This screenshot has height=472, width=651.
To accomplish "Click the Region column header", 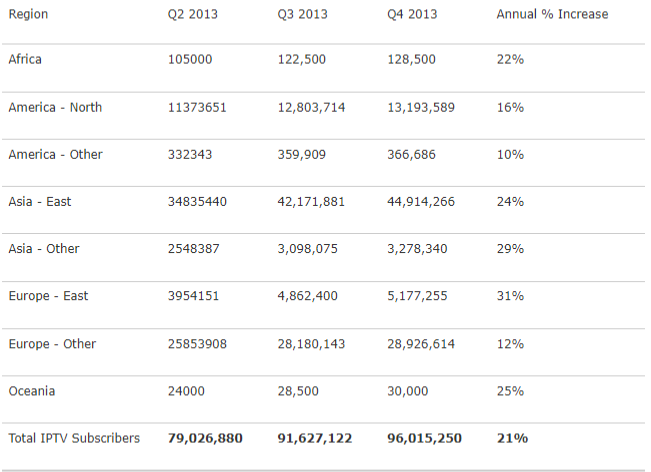I will 28,15.
